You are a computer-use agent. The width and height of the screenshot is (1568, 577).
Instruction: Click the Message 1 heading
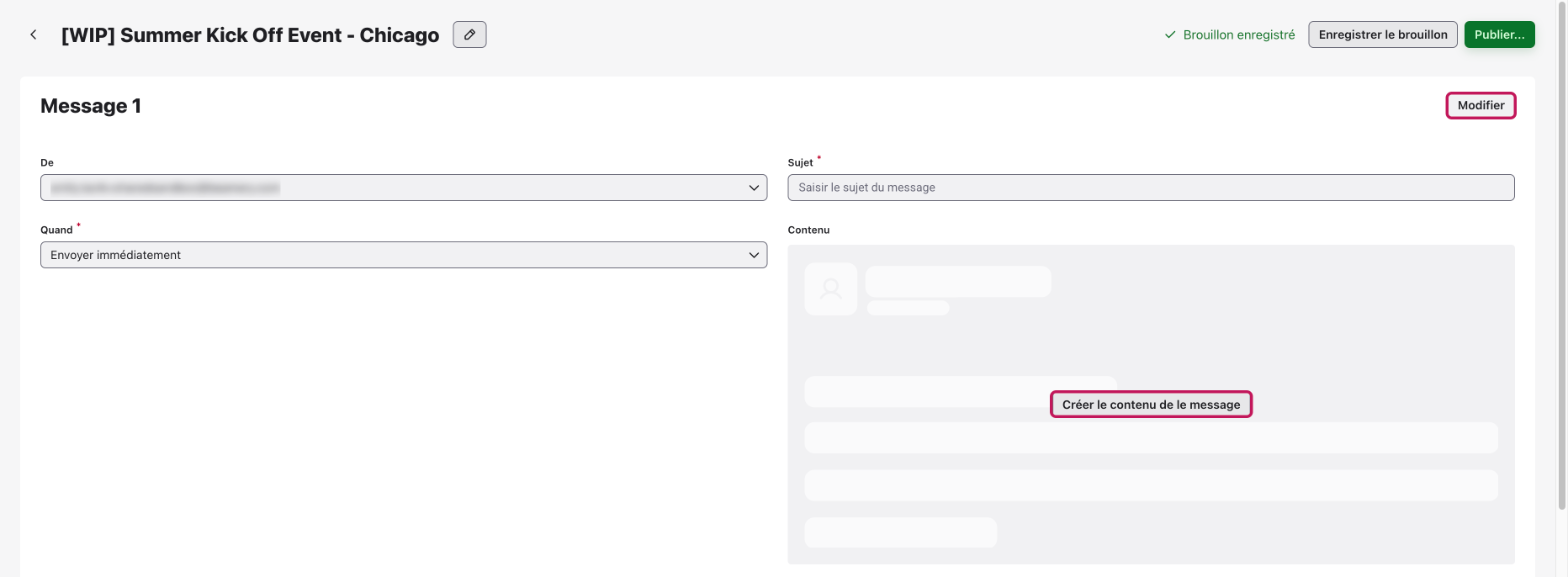tap(91, 106)
